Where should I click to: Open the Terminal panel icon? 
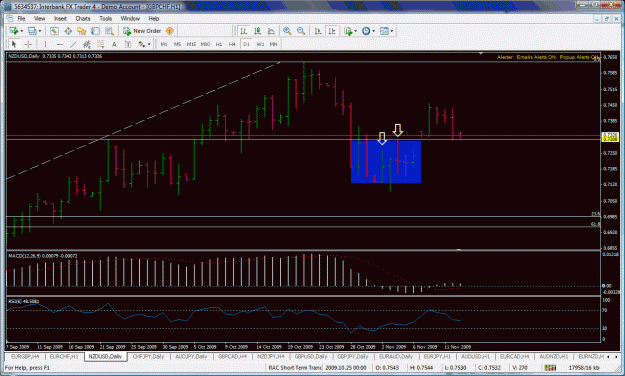[95, 31]
